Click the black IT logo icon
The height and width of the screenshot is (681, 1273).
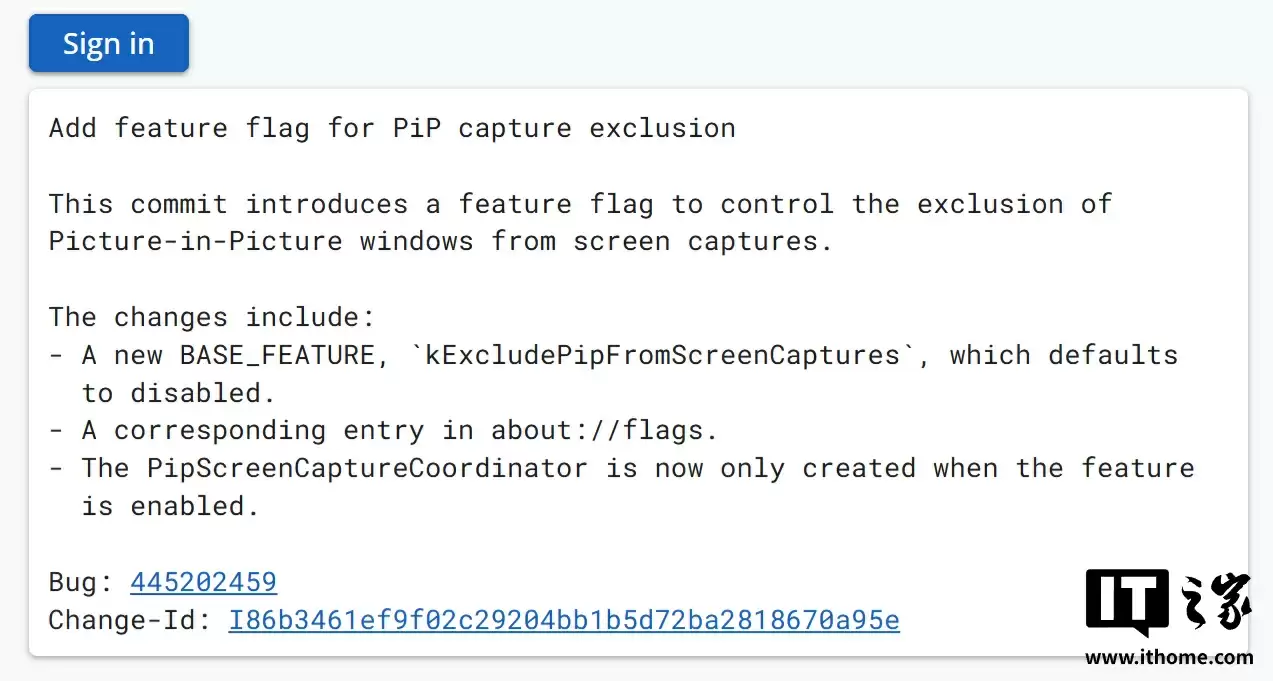pos(1127,603)
